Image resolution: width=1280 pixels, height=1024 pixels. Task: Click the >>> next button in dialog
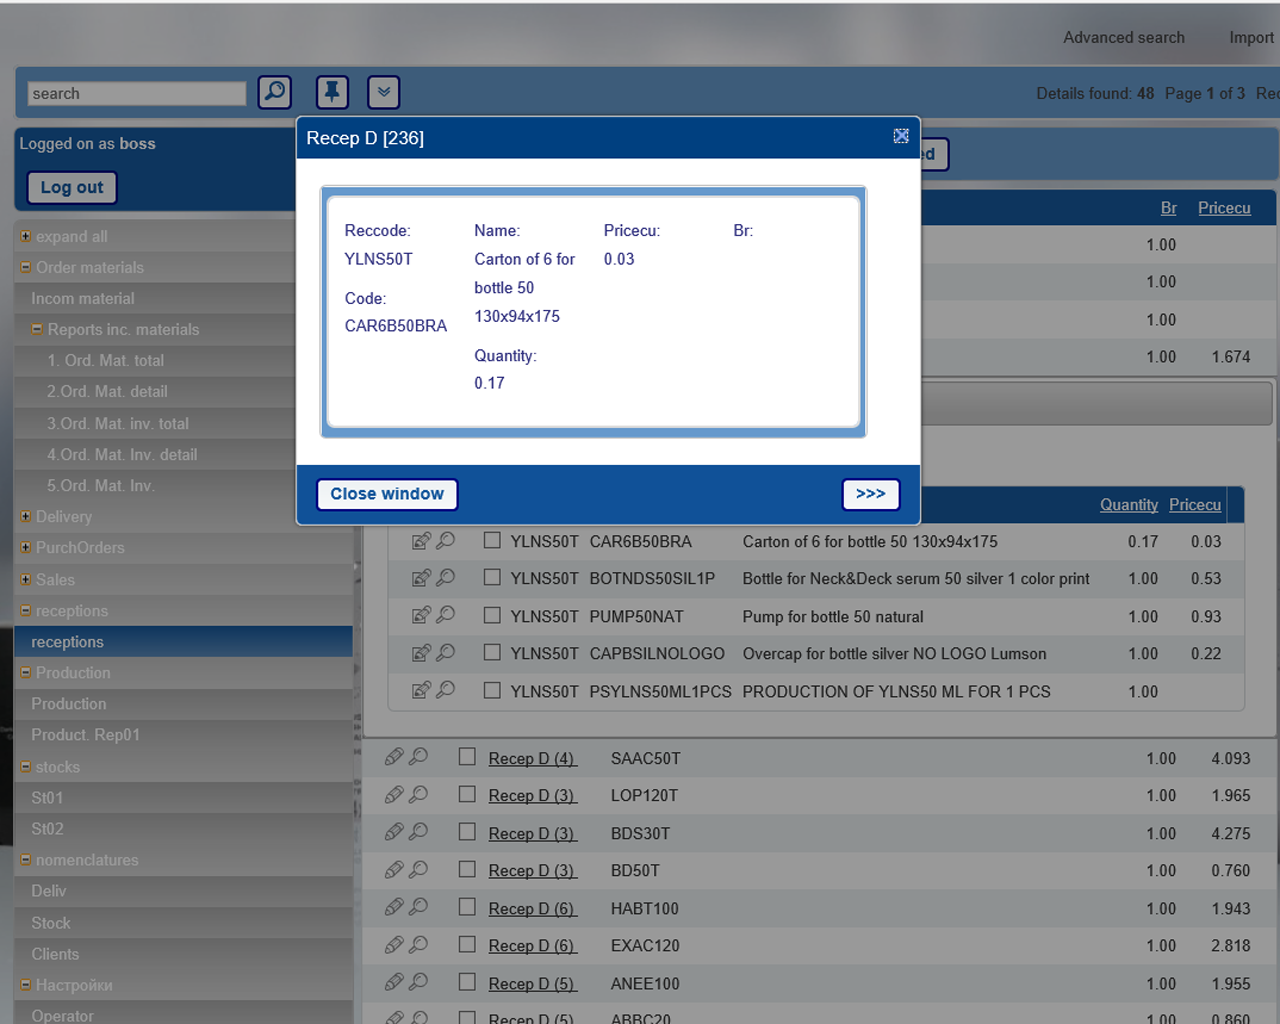pyautogui.click(x=870, y=494)
